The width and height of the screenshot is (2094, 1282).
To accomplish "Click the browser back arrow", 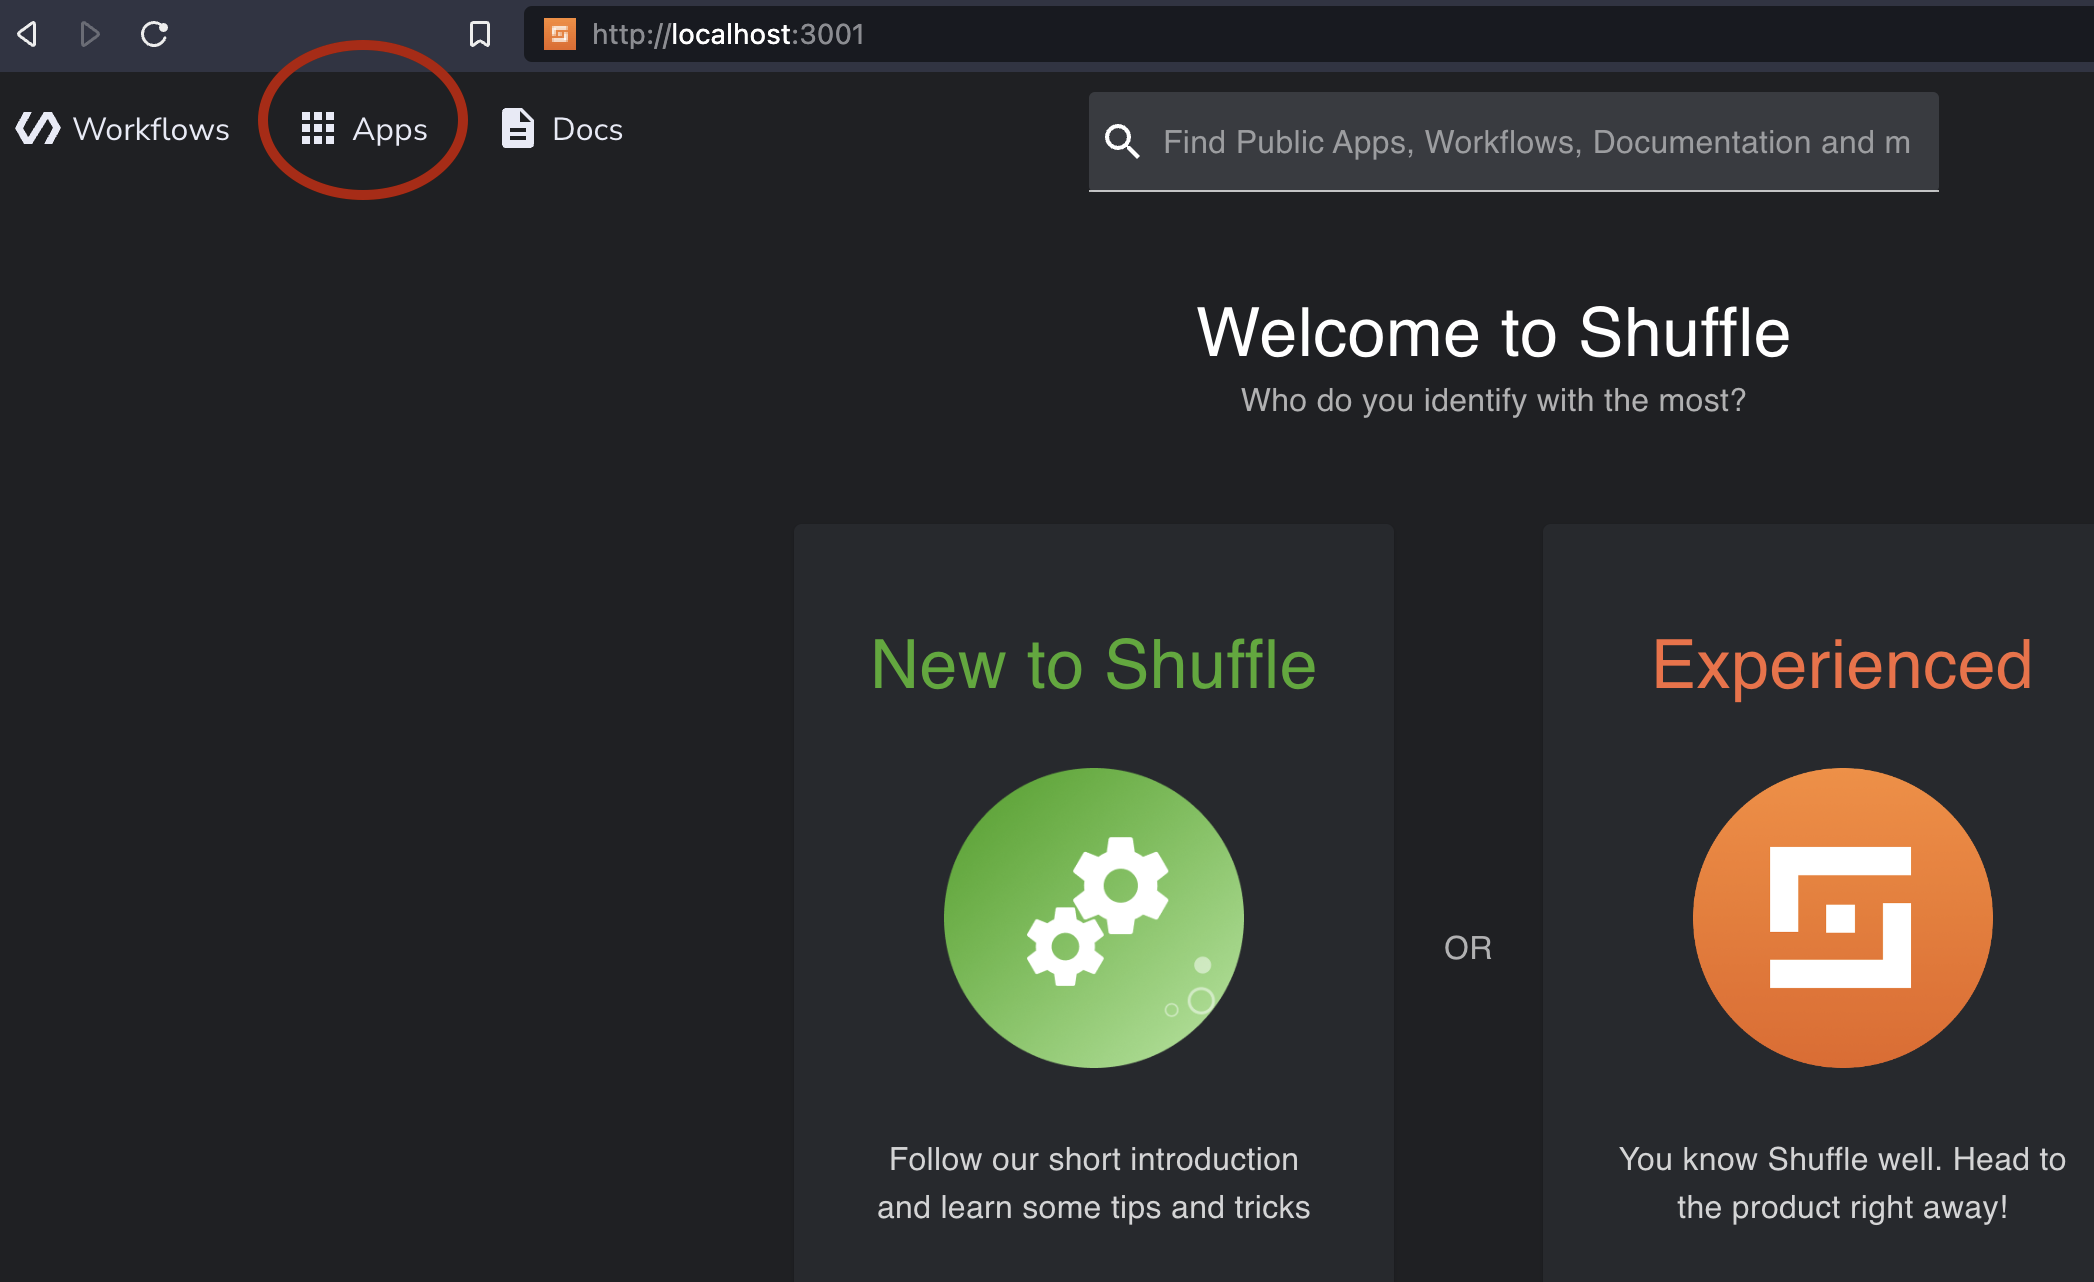I will coord(28,35).
